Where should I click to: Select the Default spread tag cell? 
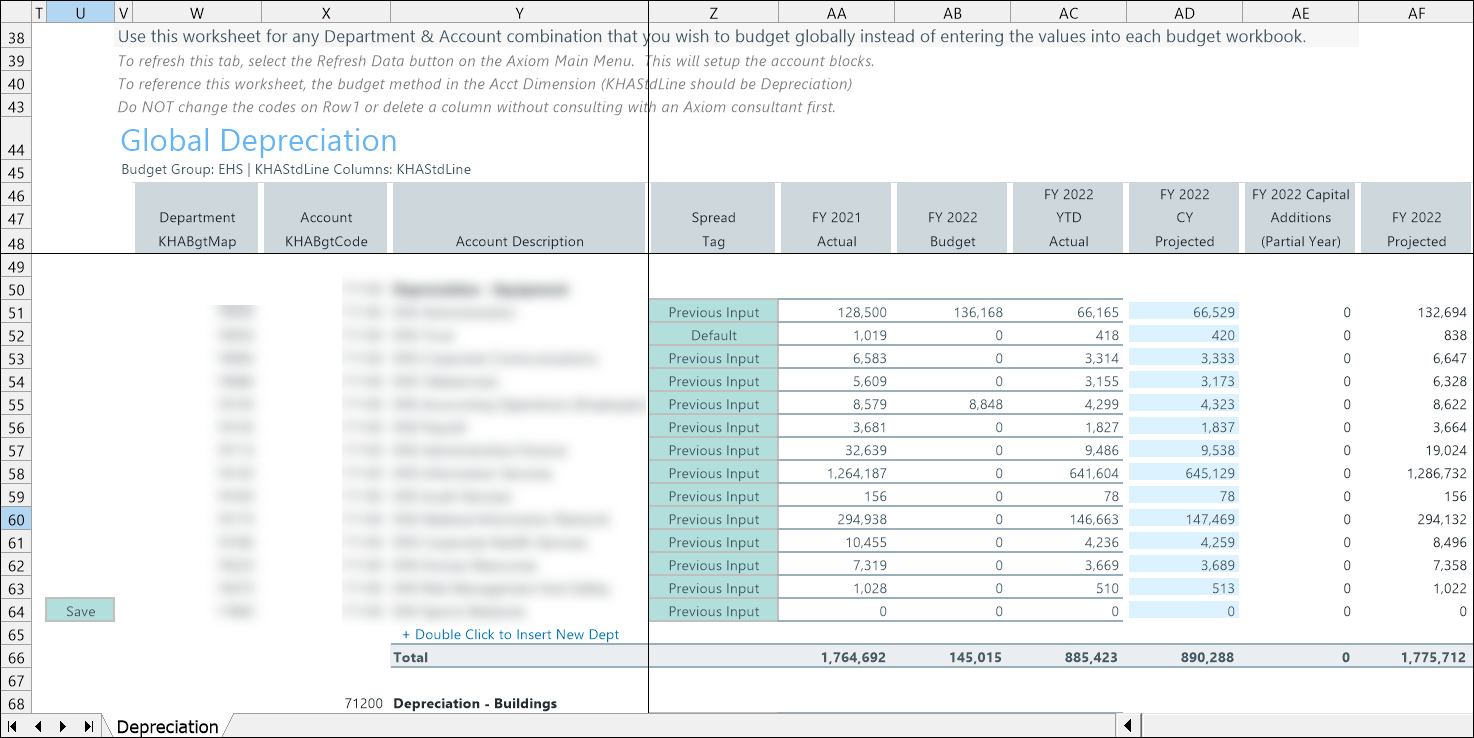(713, 336)
